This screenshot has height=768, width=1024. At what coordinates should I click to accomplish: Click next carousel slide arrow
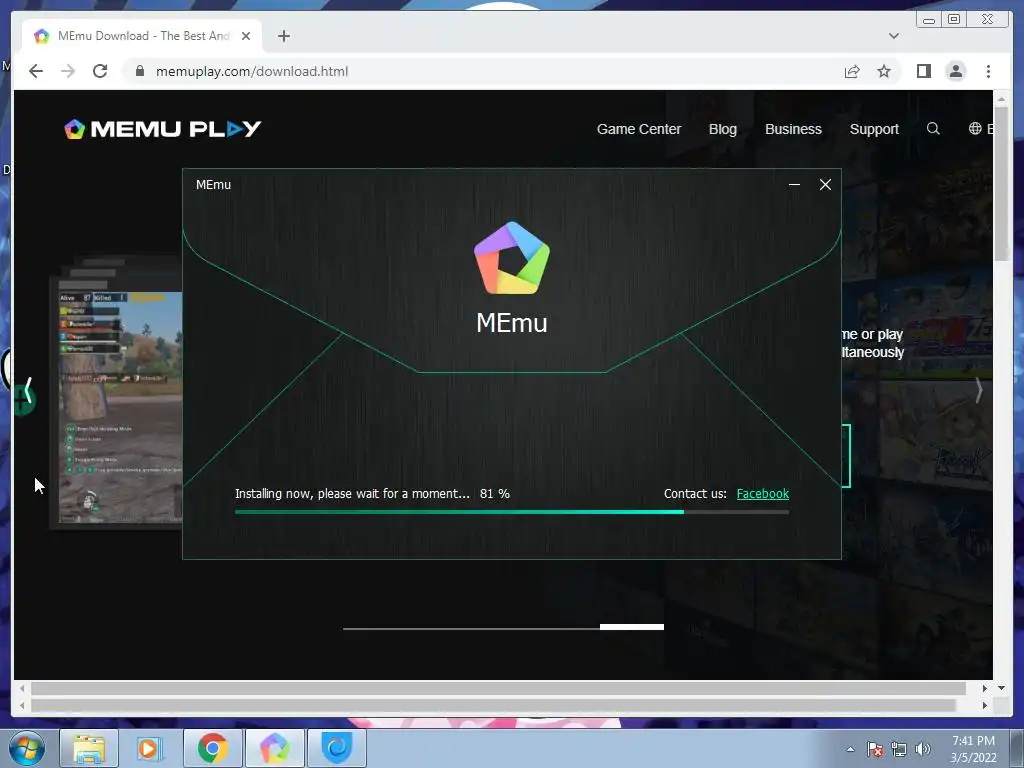coord(978,391)
